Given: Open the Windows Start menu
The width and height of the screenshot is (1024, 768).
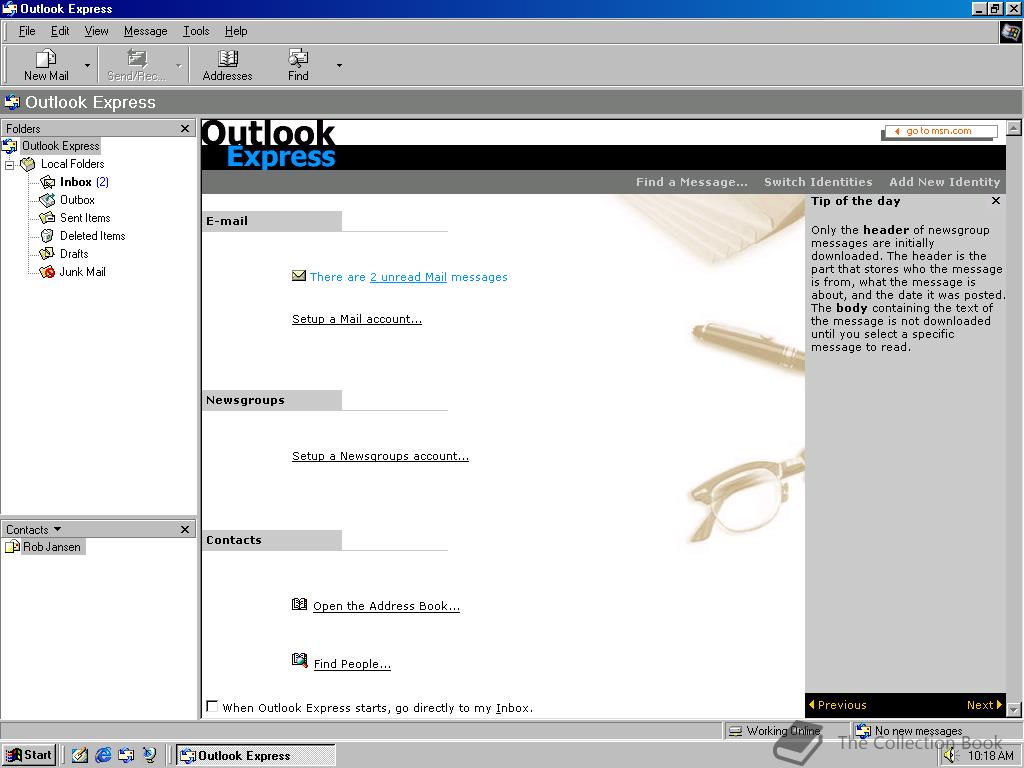Looking at the screenshot, I should [x=29, y=755].
